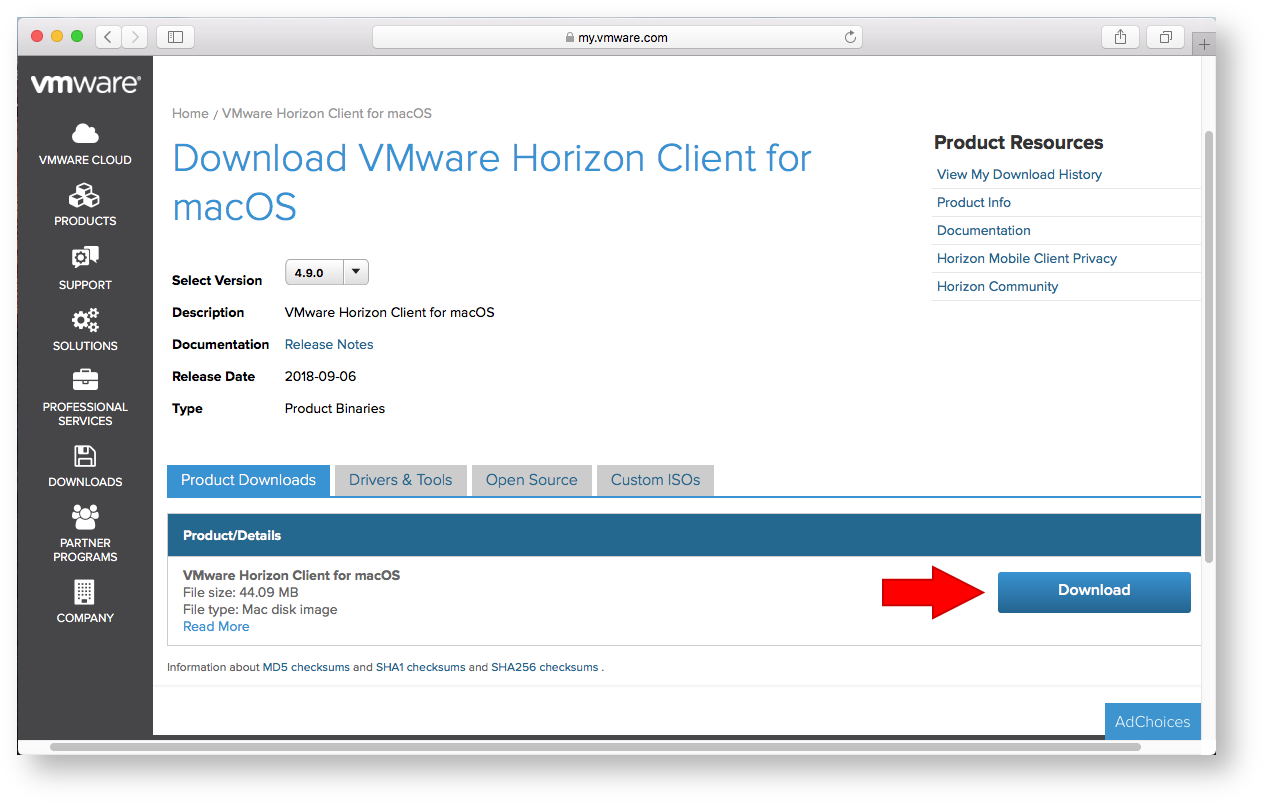Open the SHA1 checksums link
This screenshot has height=803, width=1264.
(x=420, y=667)
